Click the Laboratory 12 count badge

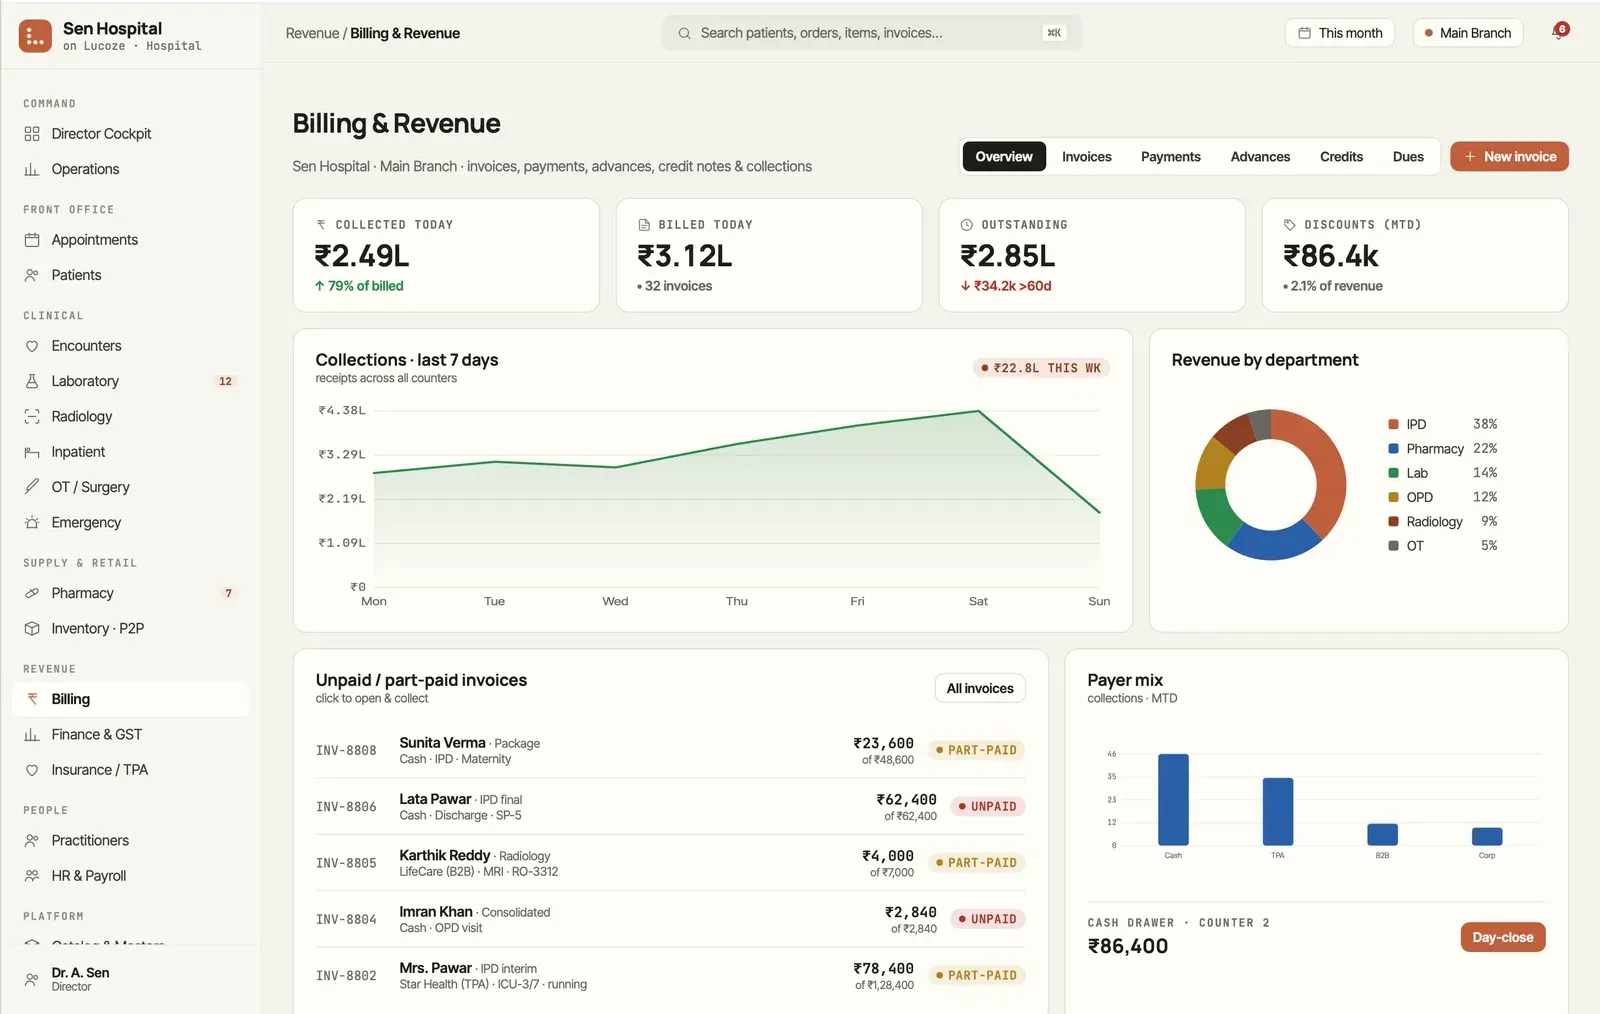click(226, 381)
